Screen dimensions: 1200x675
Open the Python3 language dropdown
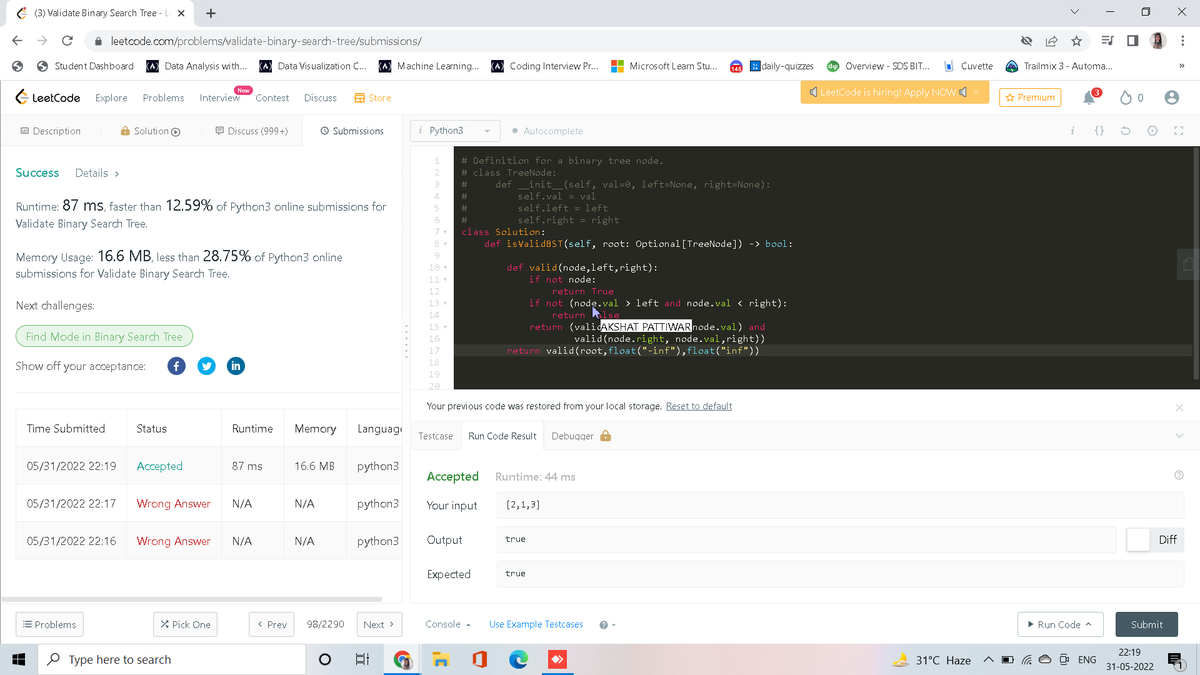pyautogui.click(x=456, y=131)
